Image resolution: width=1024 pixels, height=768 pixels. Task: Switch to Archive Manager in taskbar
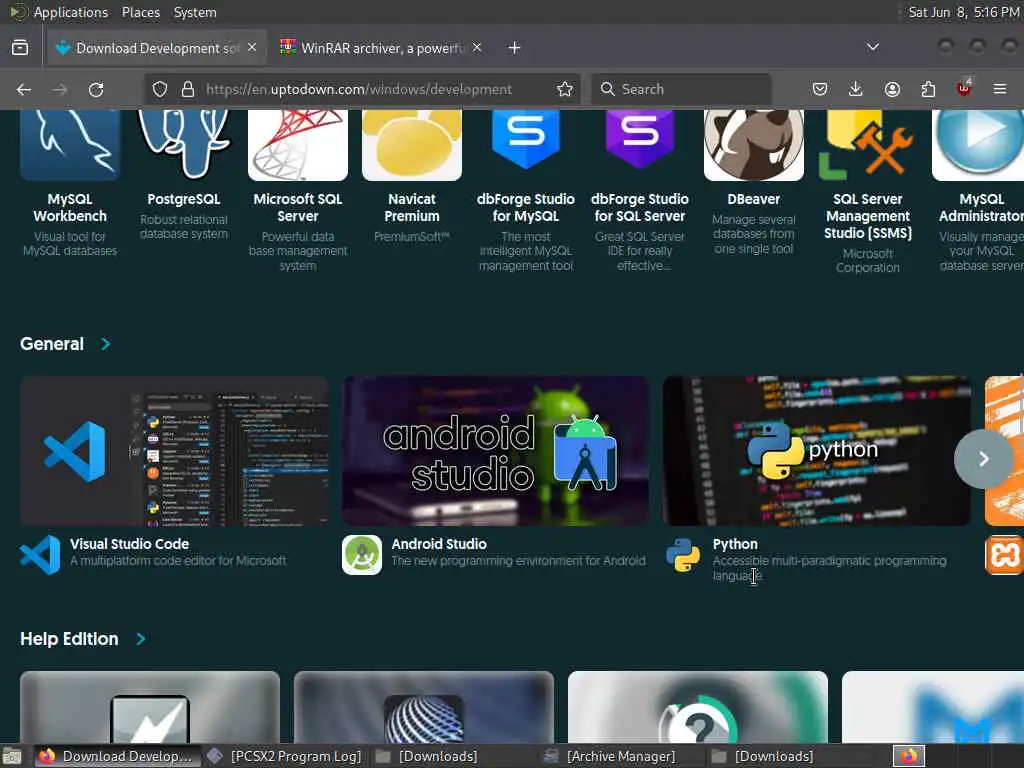click(609, 756)
